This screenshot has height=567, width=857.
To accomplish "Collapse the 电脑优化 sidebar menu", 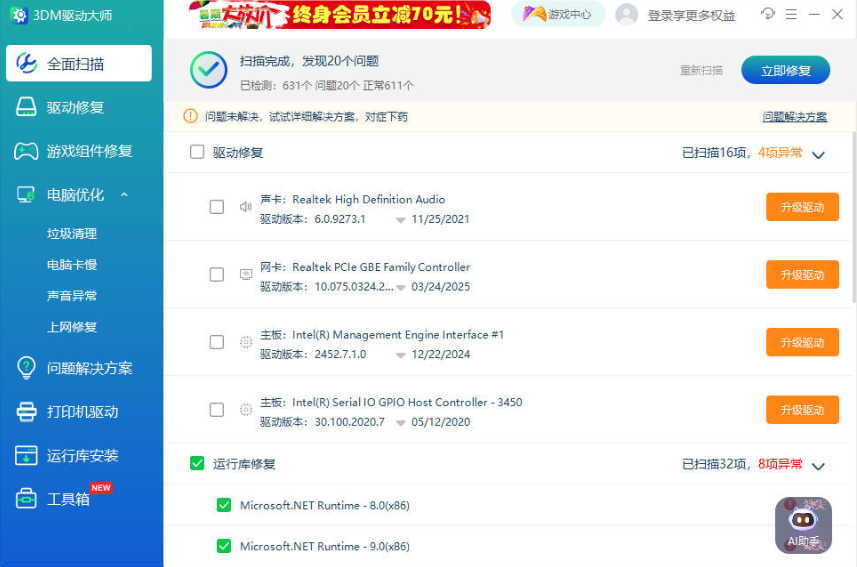I will coord(124,195).
